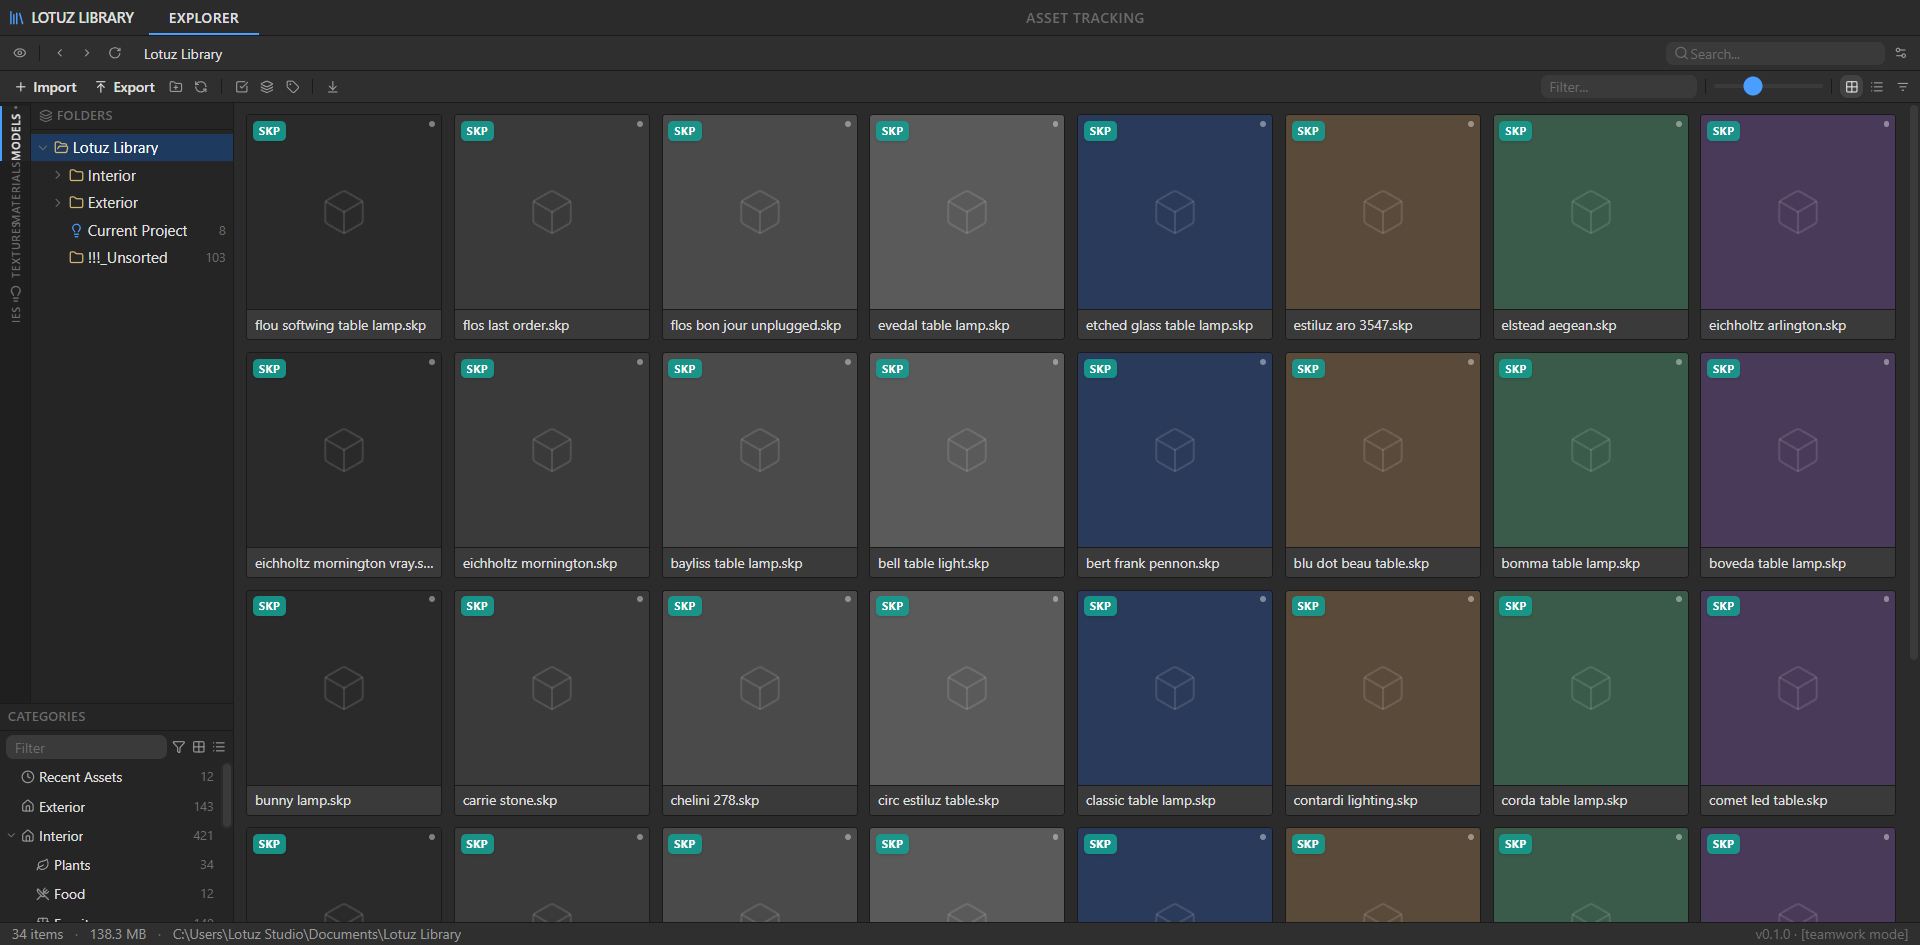Viewport: 1920px width, 945px height.
Task: Select comet led table.skp asset
Action: tap(1798, 702)
